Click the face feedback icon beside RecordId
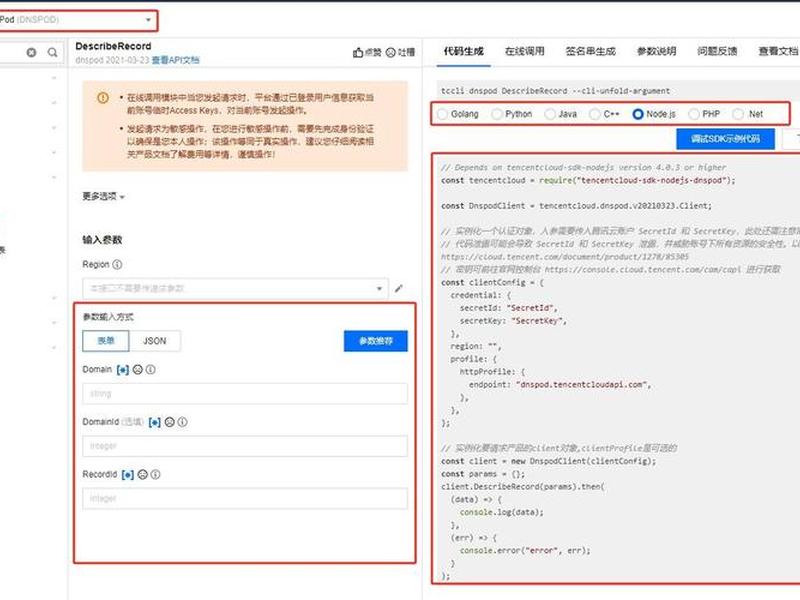800x600 pixels. 143,474
